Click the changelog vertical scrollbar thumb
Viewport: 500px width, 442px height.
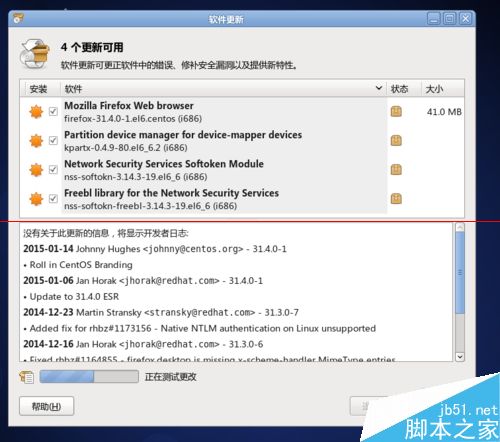[x=460, y=272]
